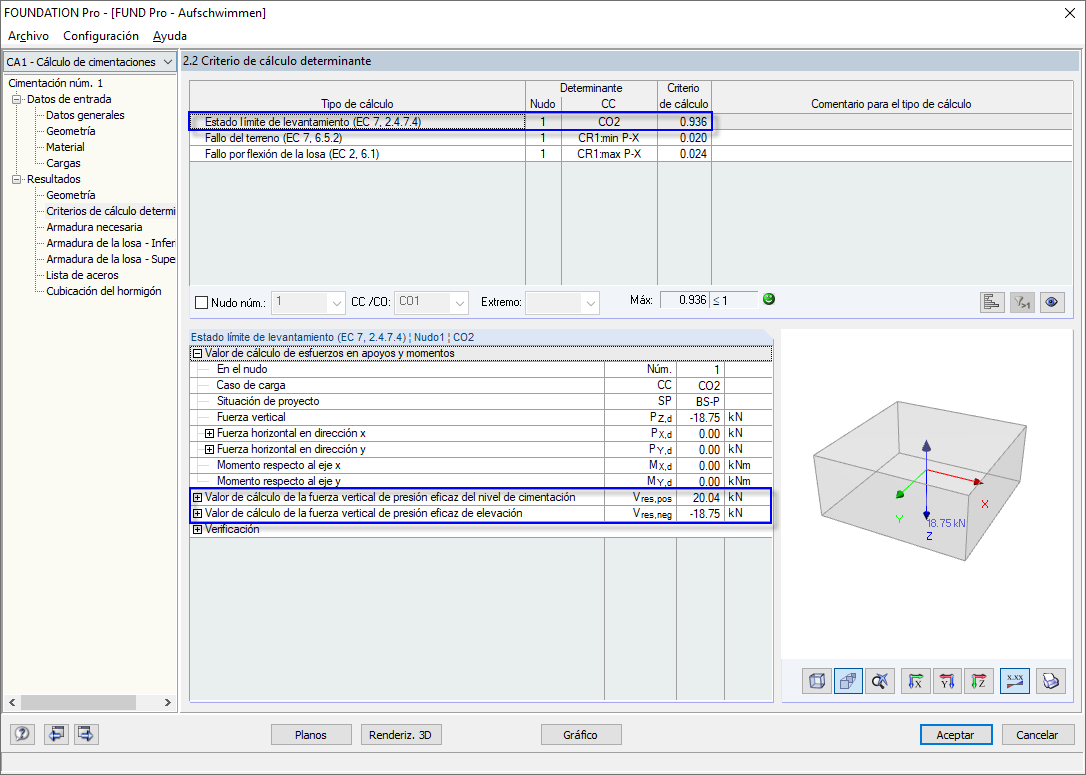1086x775 pixels.
Task: Click the Cancelar button
Action: click(1037, 734)
